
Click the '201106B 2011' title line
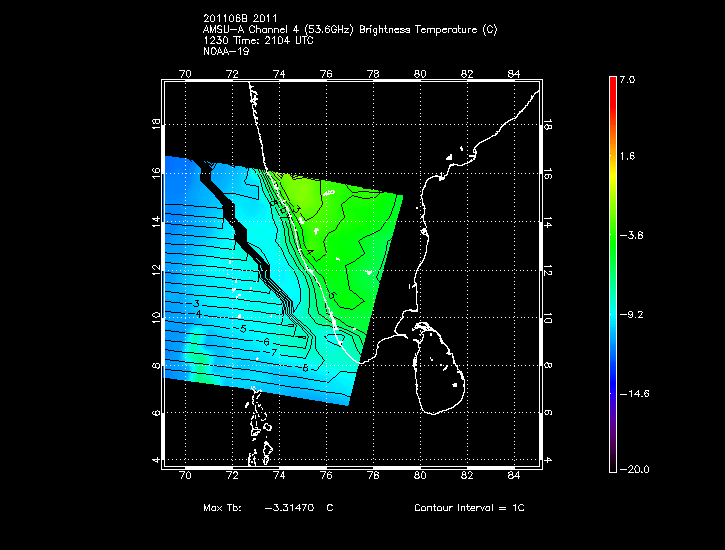(240, 18)
